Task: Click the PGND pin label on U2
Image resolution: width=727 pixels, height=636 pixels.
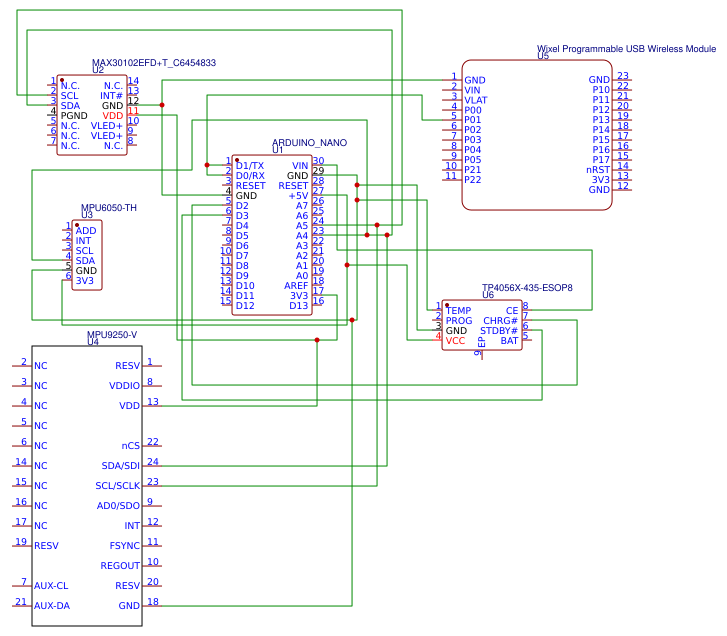Action: coord(74,115)
